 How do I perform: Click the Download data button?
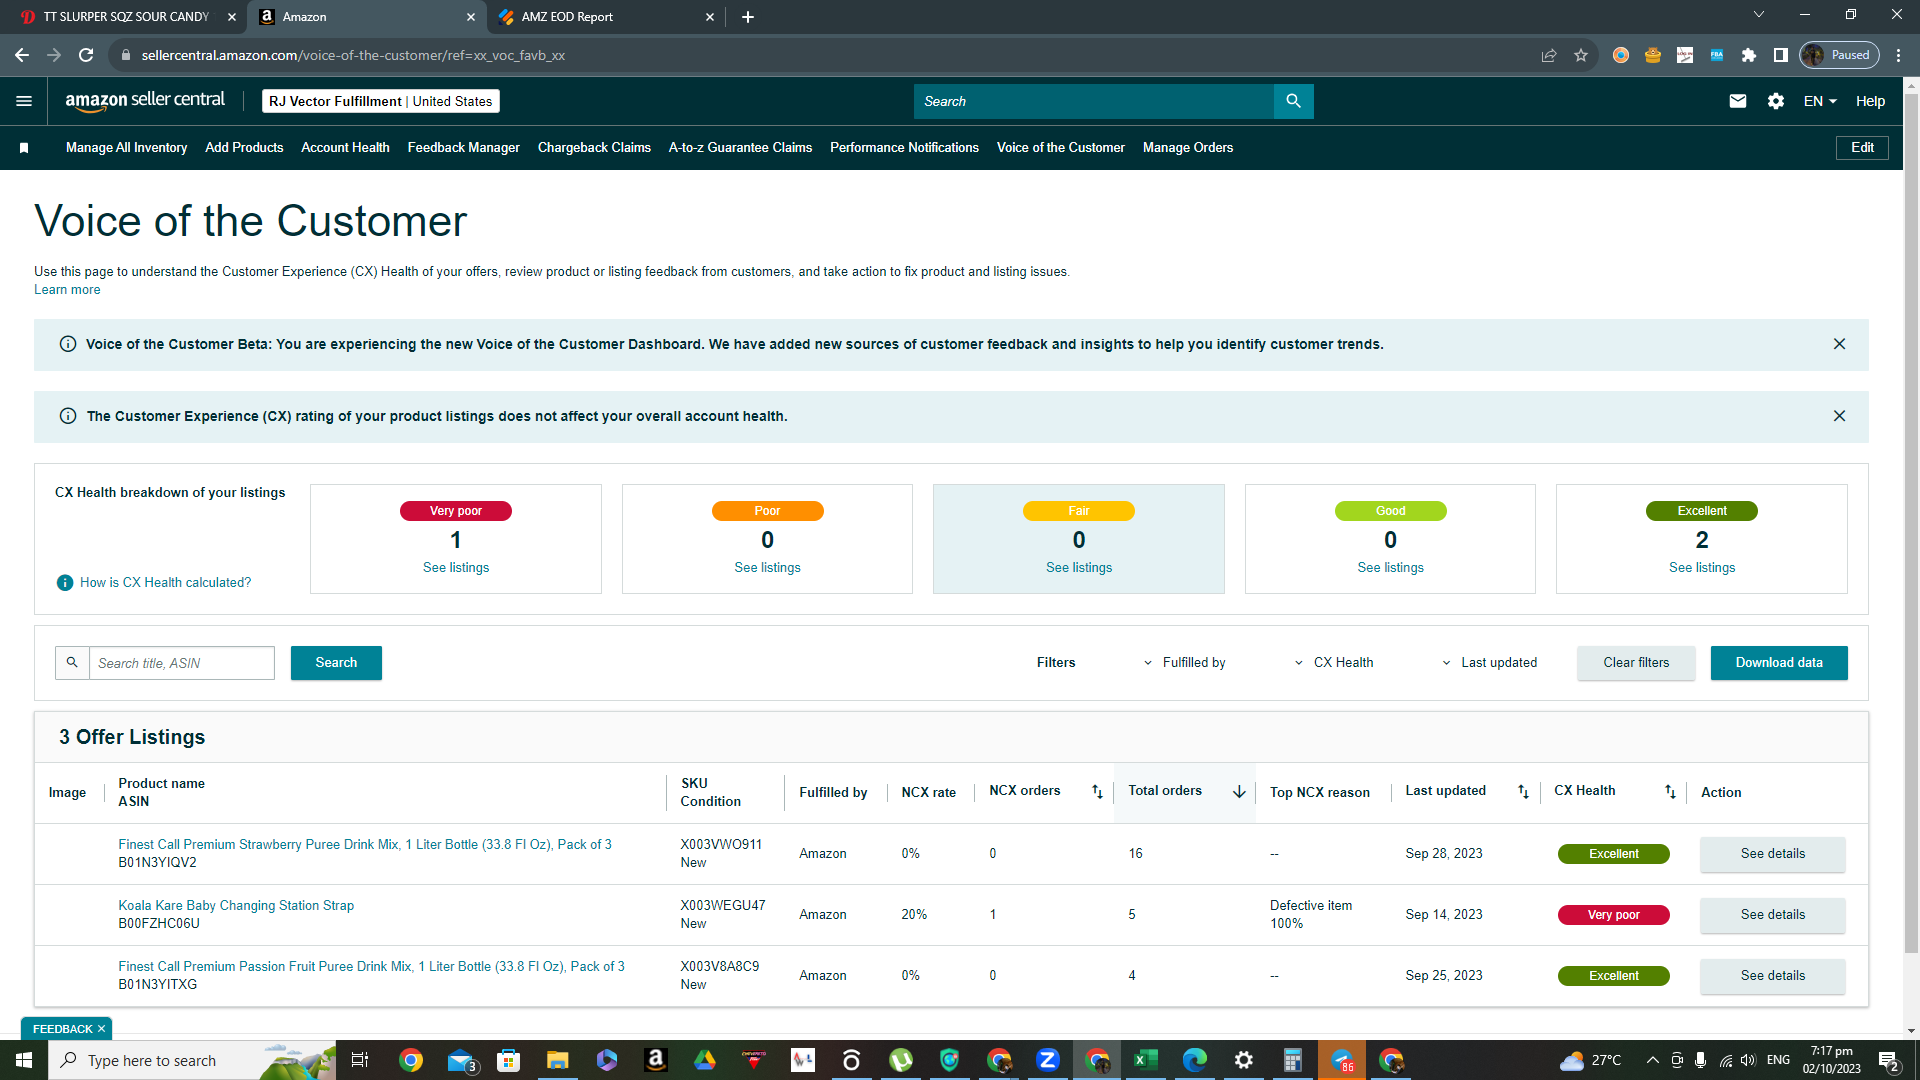point(1779,663)
